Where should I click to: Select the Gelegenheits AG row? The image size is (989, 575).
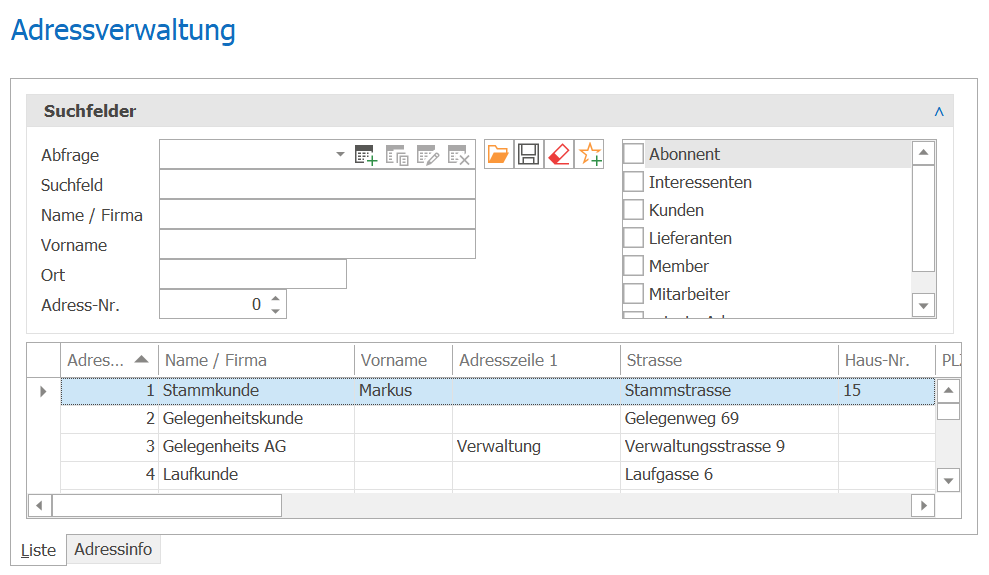[498, 446]
